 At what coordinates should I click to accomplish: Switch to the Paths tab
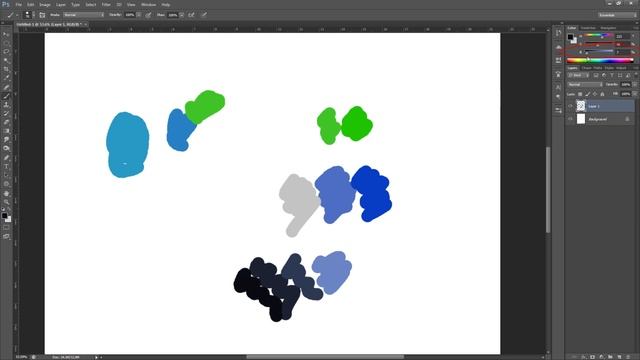(x=598, y=68)
